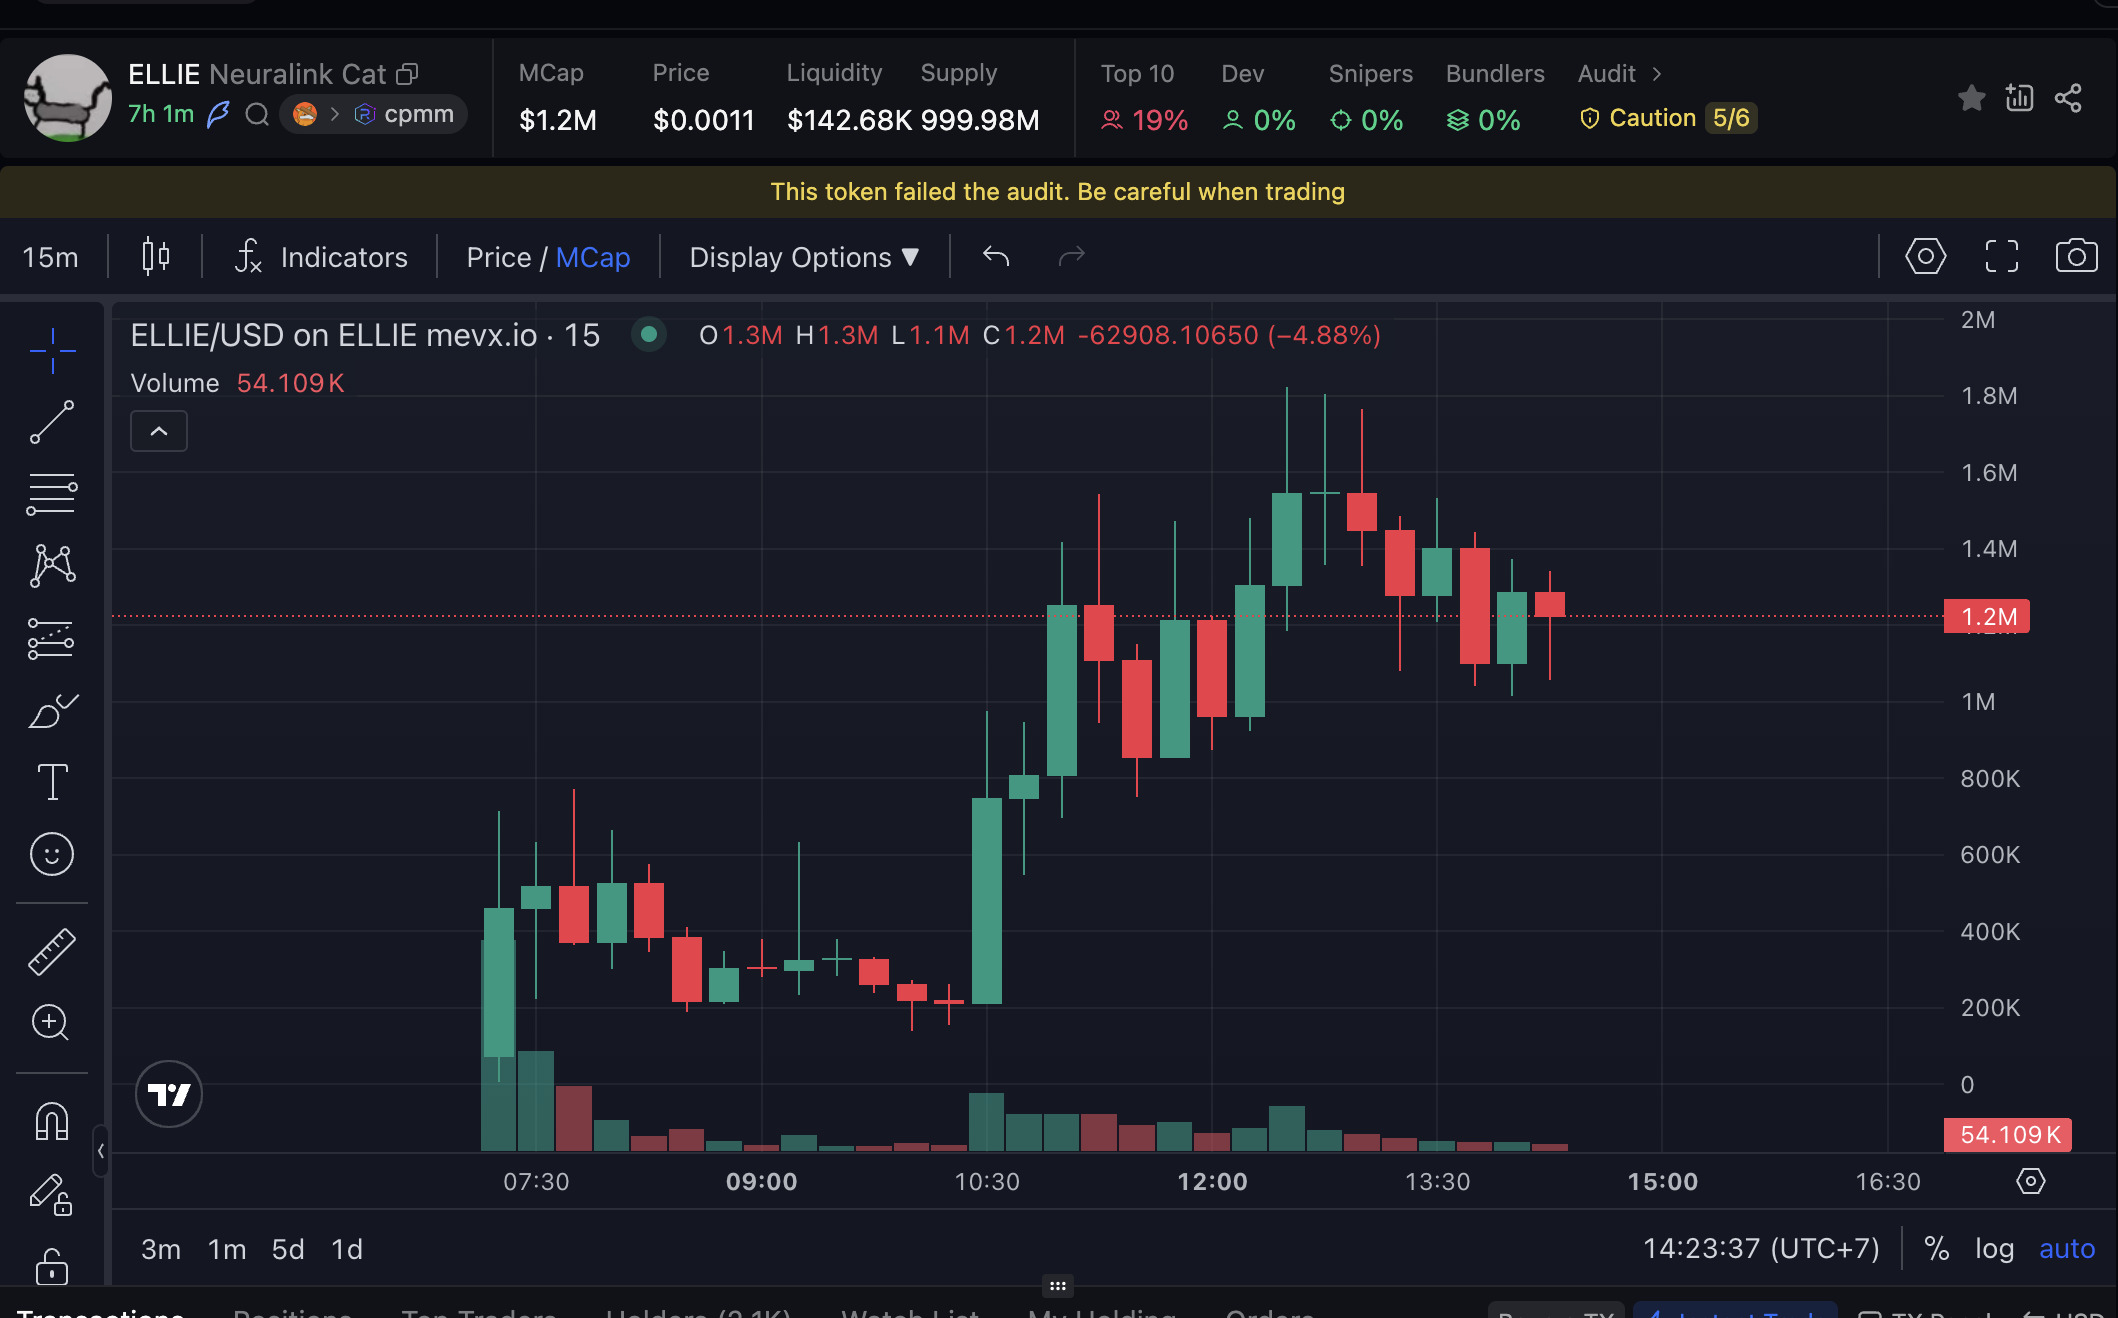Screen dimensions: 2118x1318
Task: Select the ruler measure tool
Action: pos(52,951)
